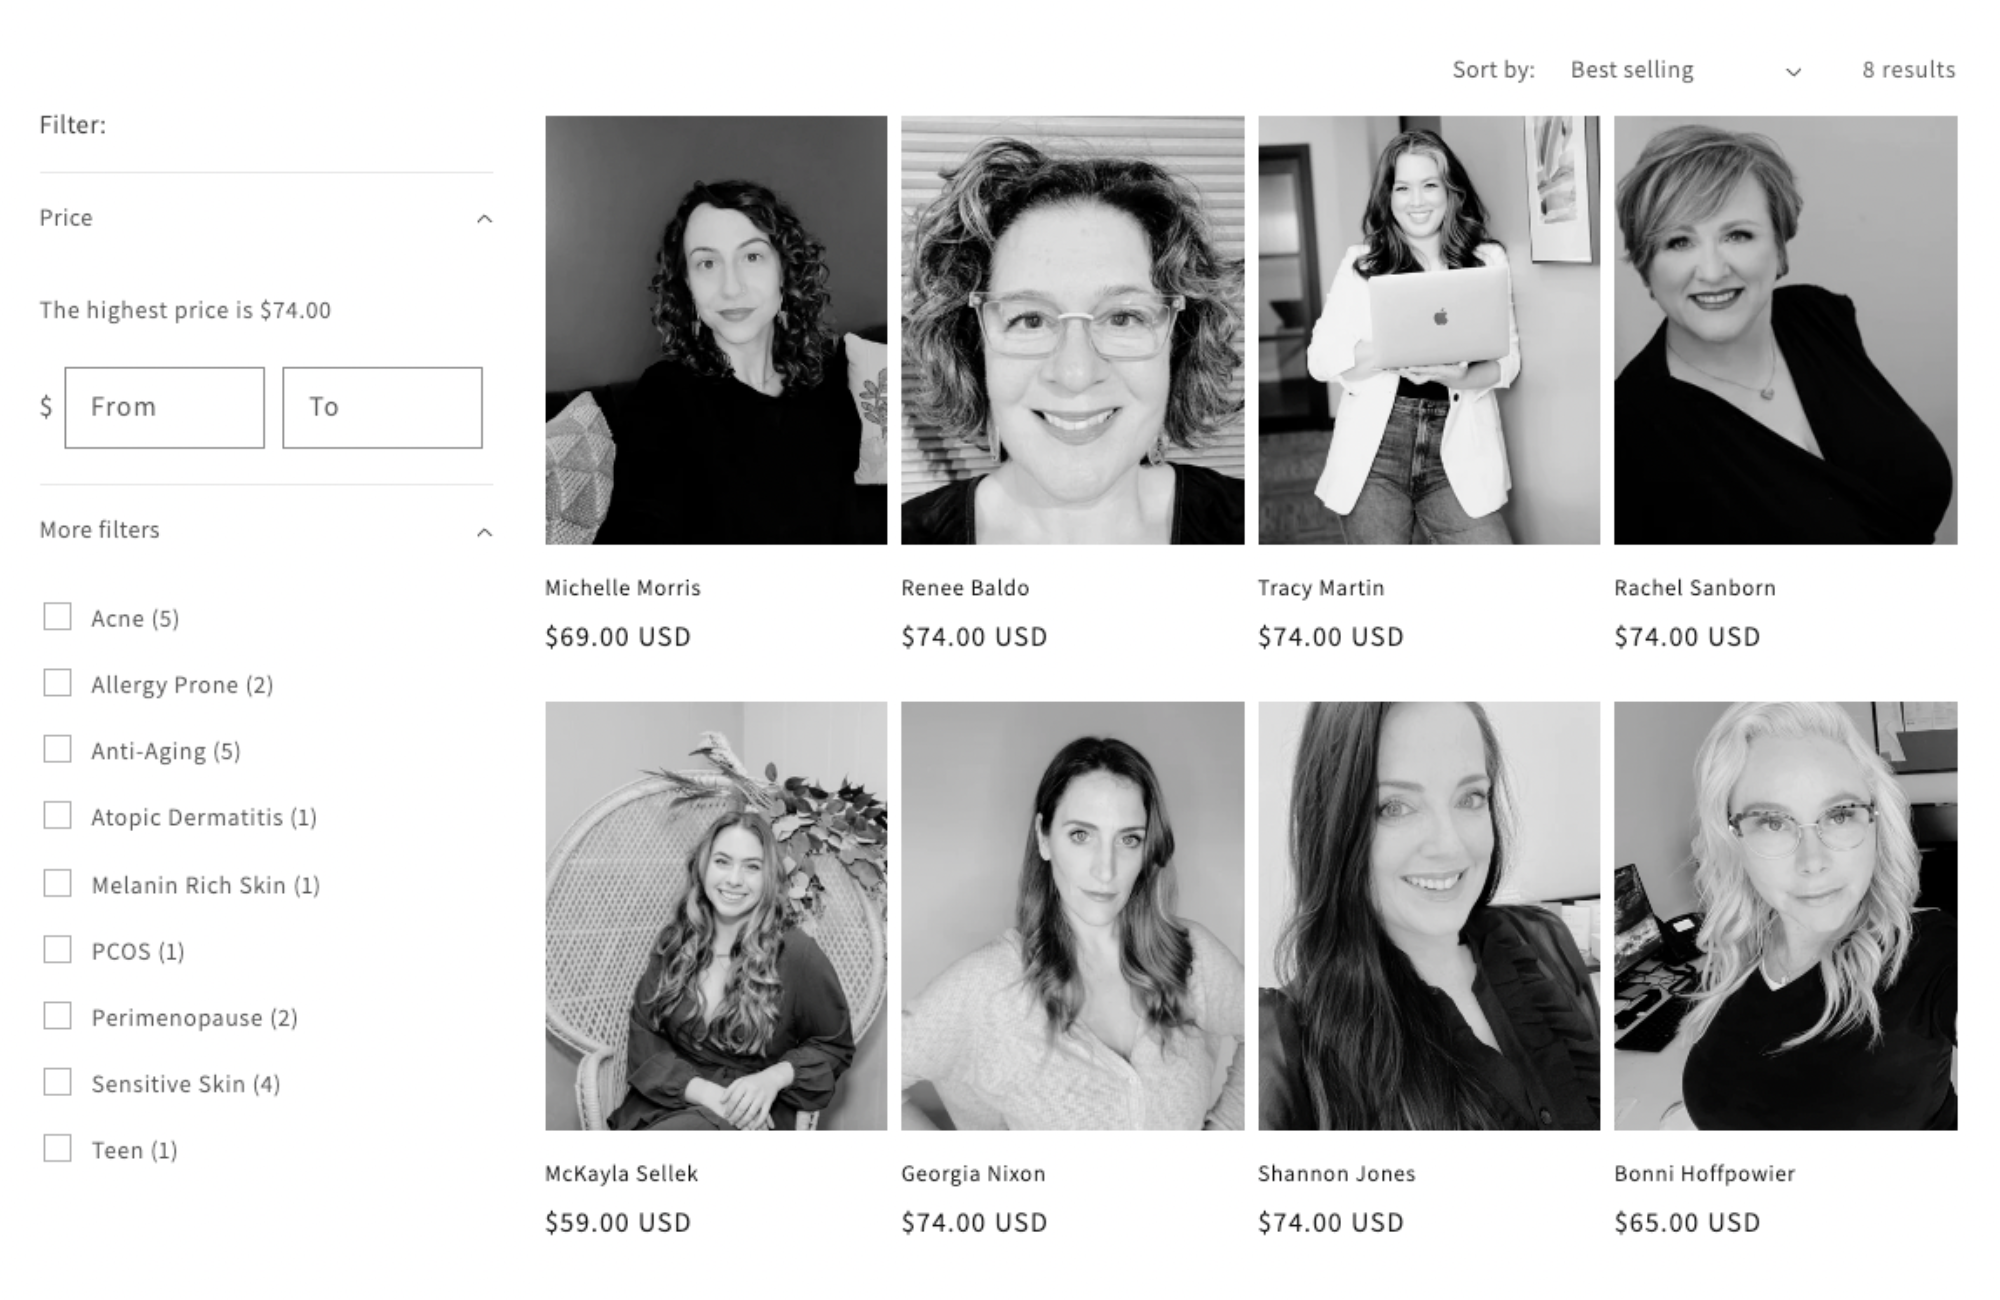Open the Sort by Best selling dropdown
Image resolution: width=2000 pixels, height=1300 pixels.
pyautogui.click(x=1686, y=70)
